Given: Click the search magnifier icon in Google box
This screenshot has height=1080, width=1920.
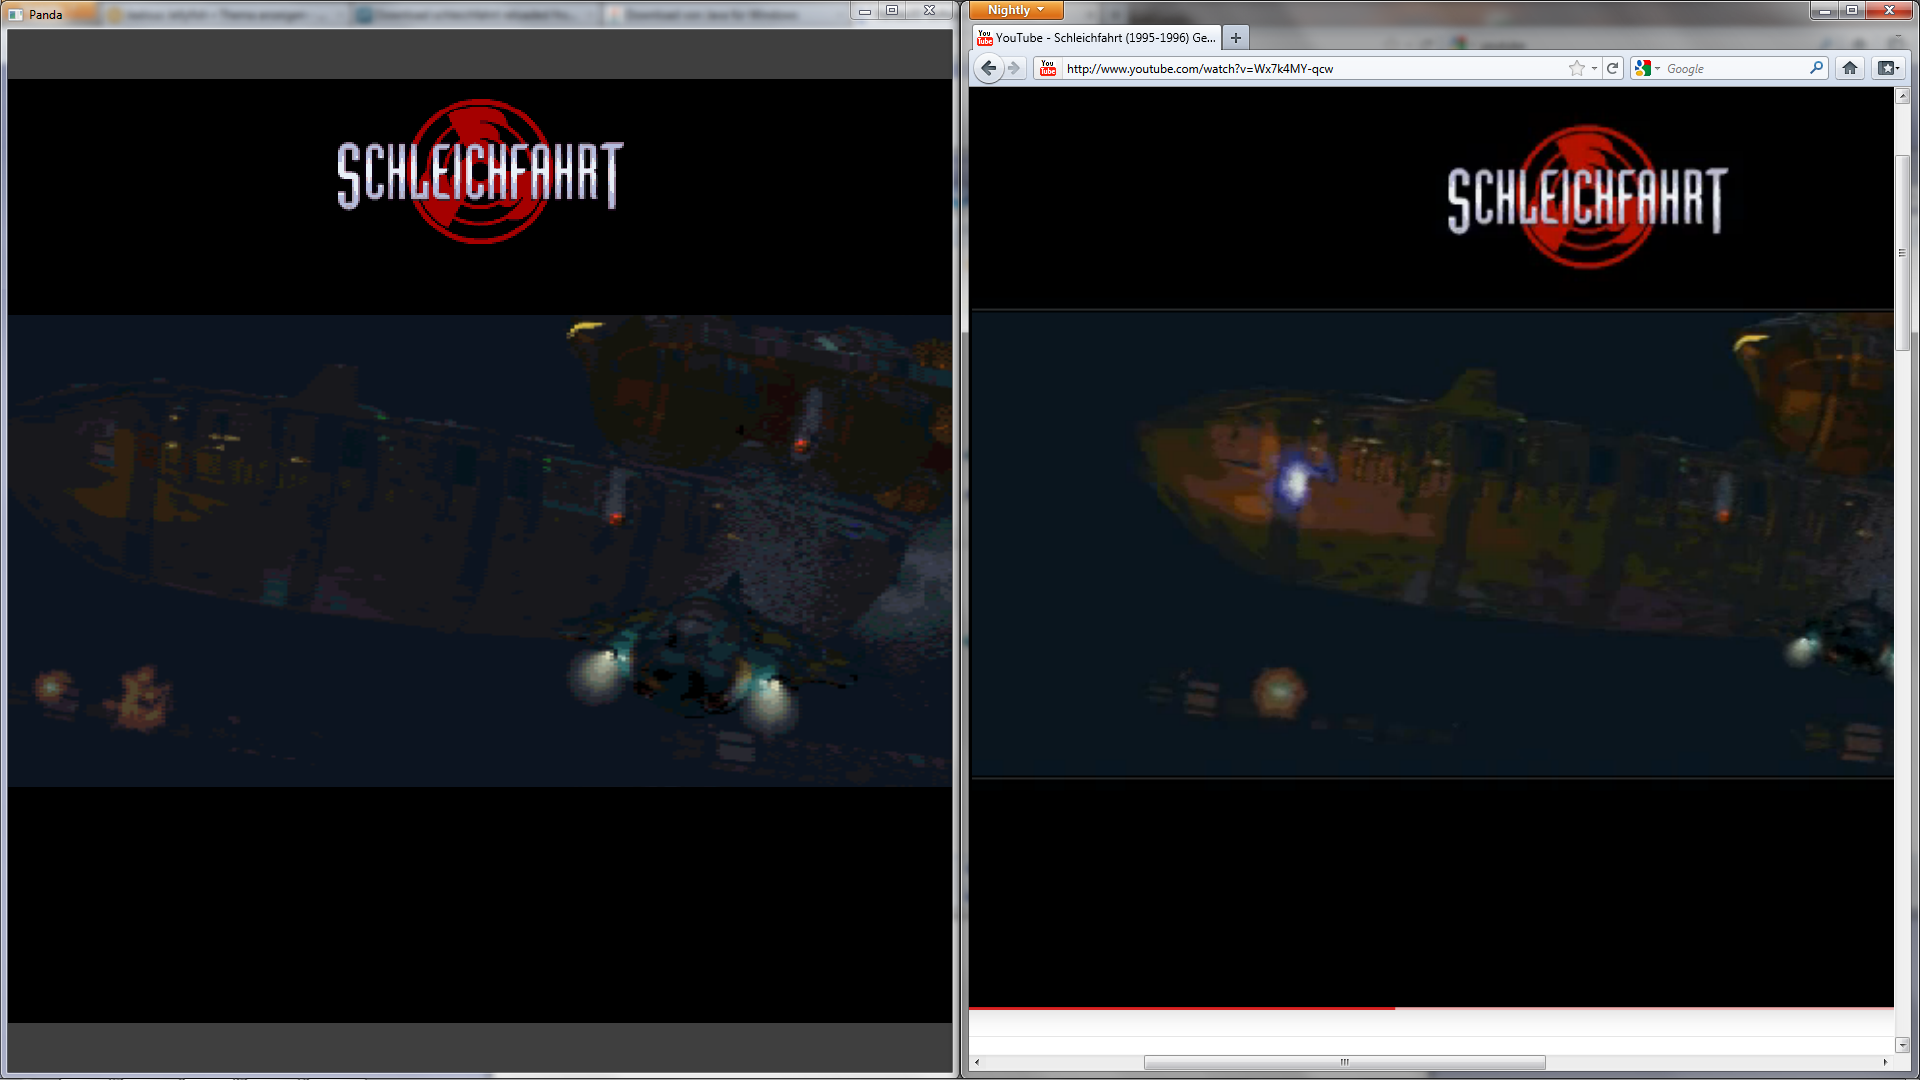Looking at the screenshot, I should 1816,68.
